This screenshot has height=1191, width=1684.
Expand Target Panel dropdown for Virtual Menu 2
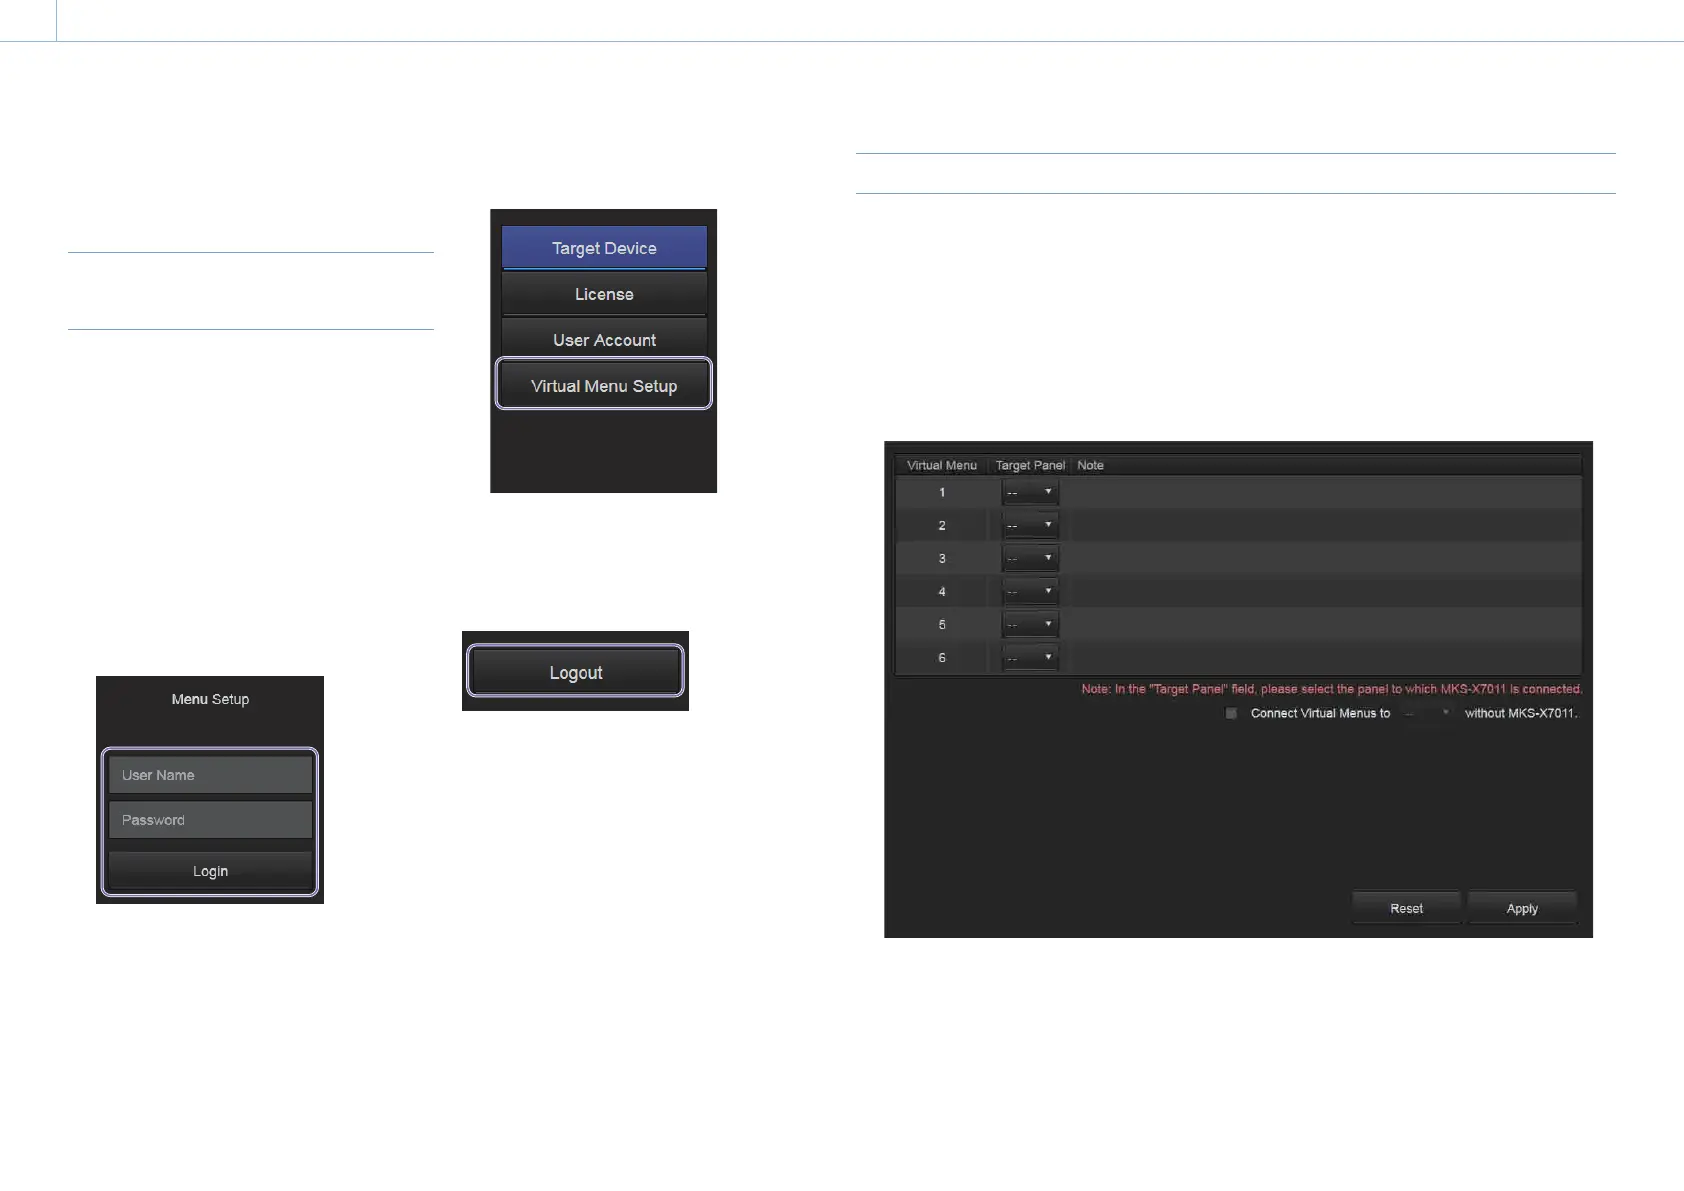click(x=1030, y=525)
